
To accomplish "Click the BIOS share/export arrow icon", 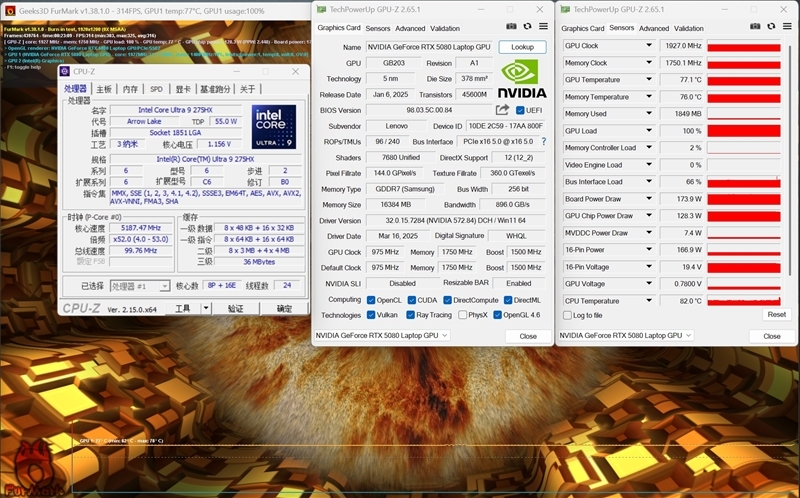I will tap(503, 110).
